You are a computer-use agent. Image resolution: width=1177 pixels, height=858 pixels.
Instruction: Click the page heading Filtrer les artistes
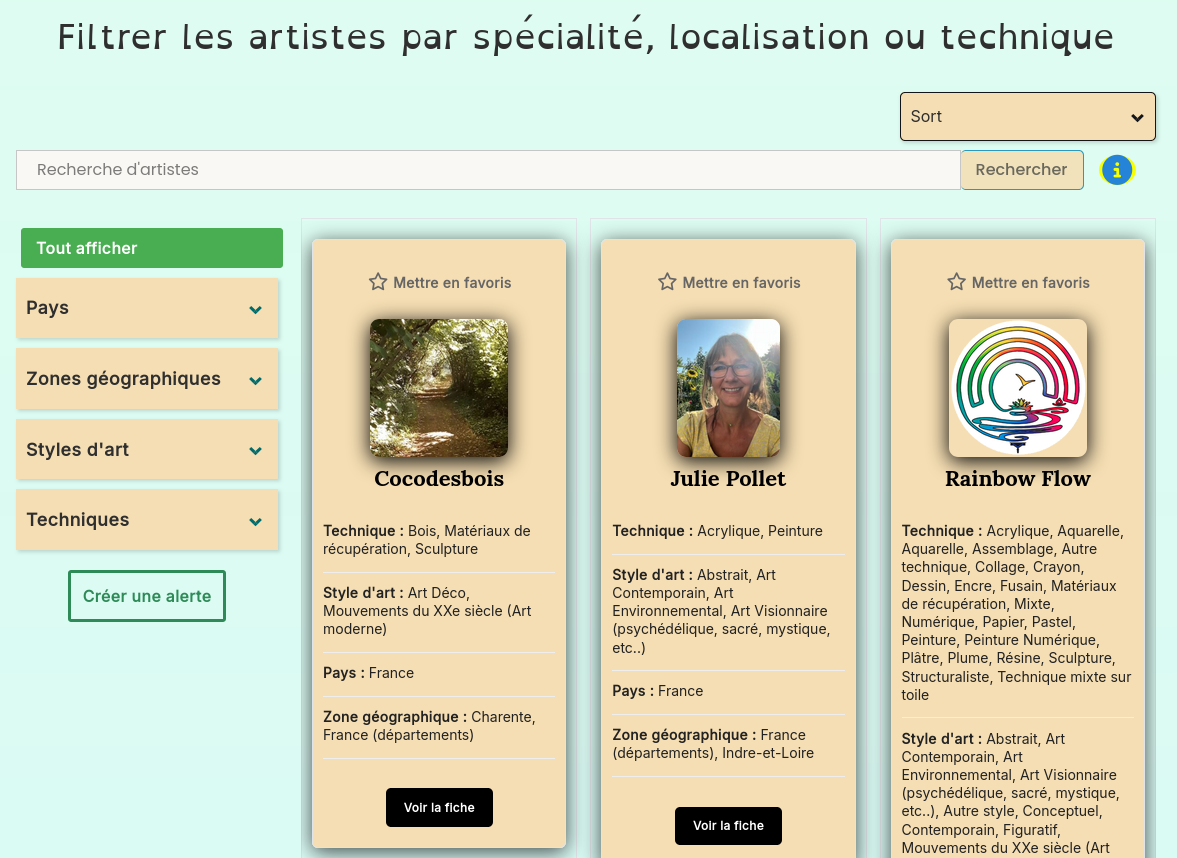(585, 37)
